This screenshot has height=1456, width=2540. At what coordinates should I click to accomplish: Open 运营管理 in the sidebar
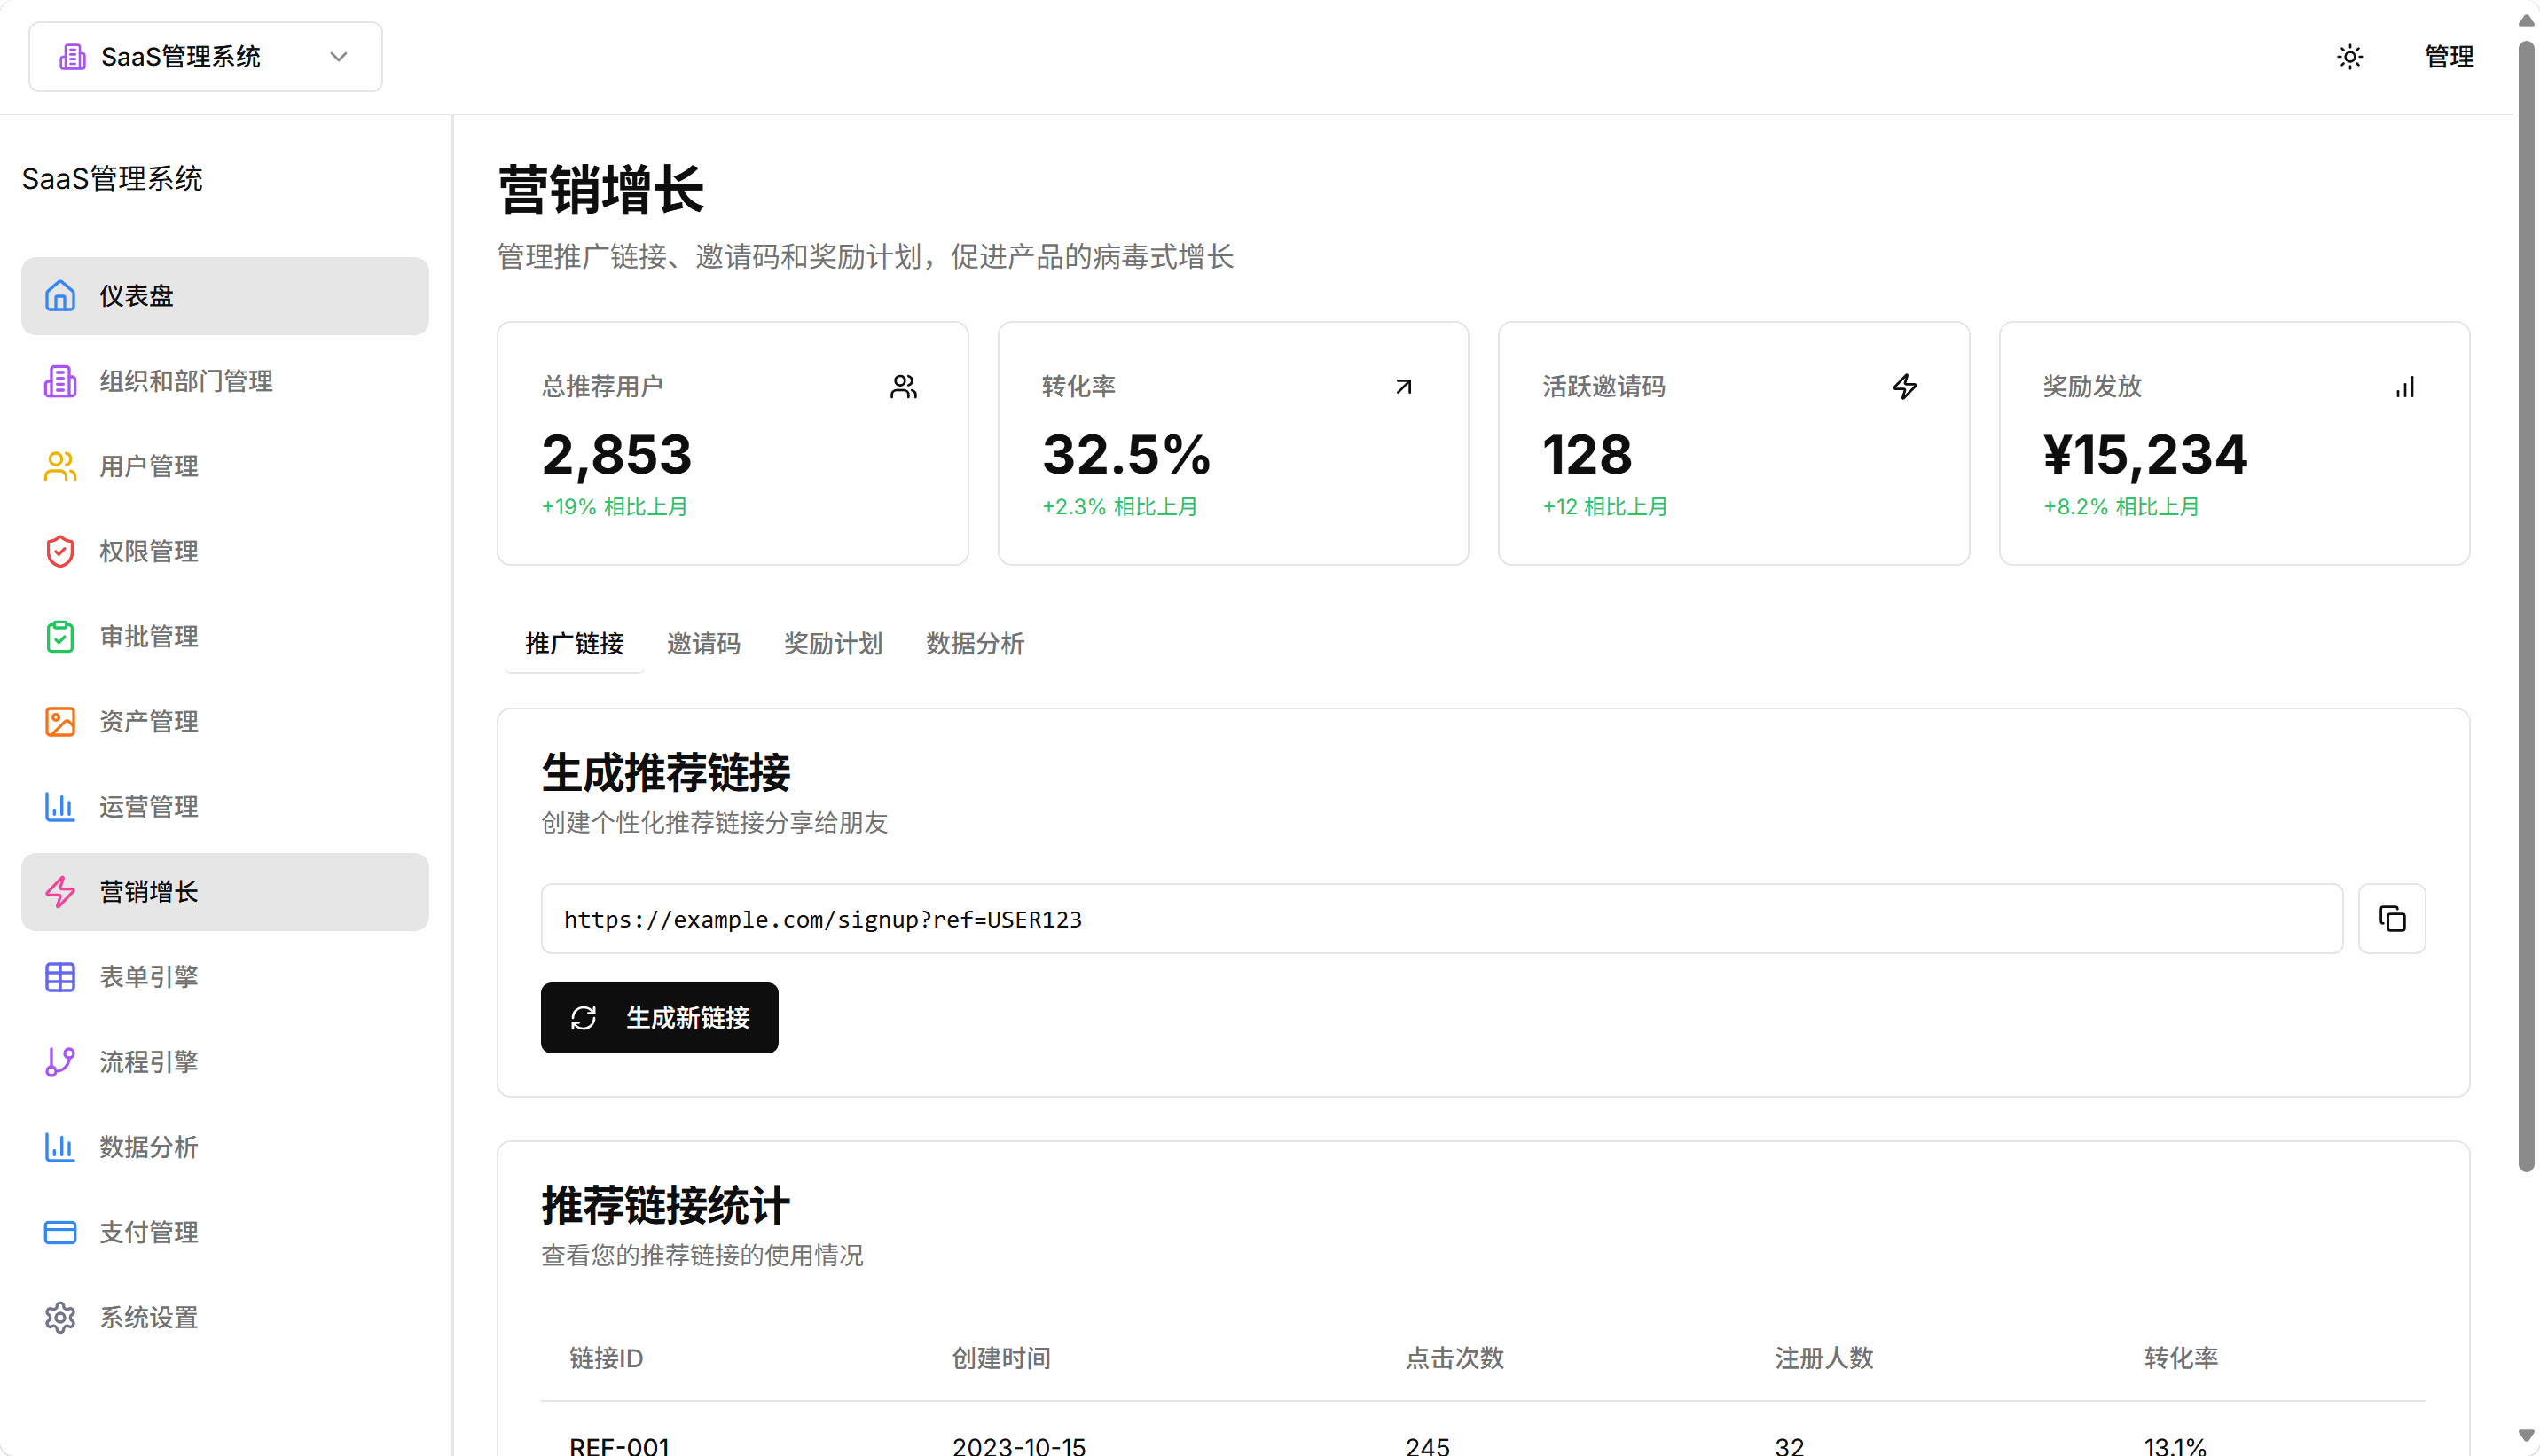point(225,806)
